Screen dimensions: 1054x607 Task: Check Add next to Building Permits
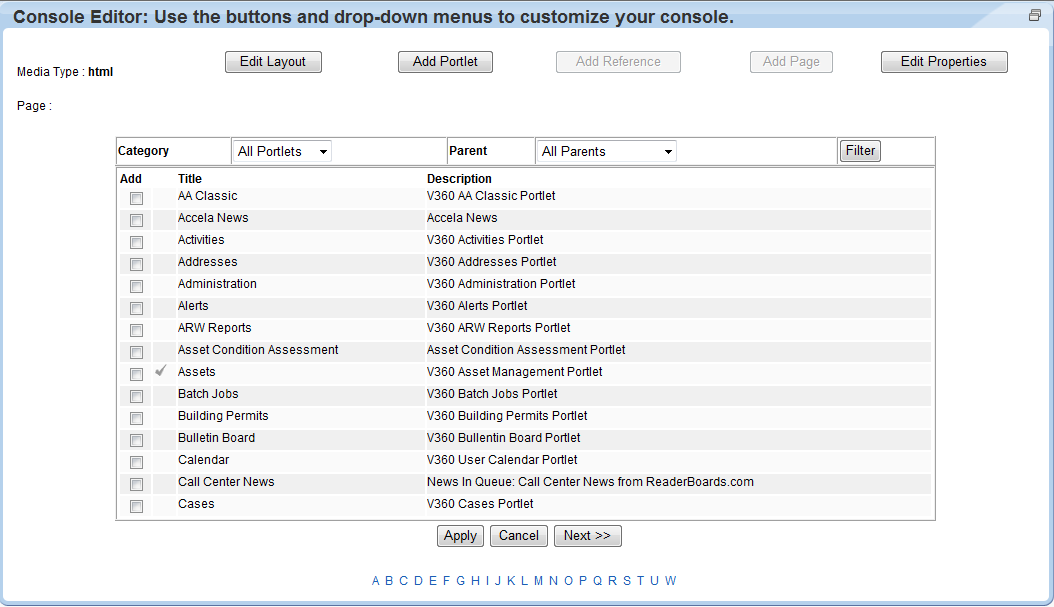(x=136, y=418)
